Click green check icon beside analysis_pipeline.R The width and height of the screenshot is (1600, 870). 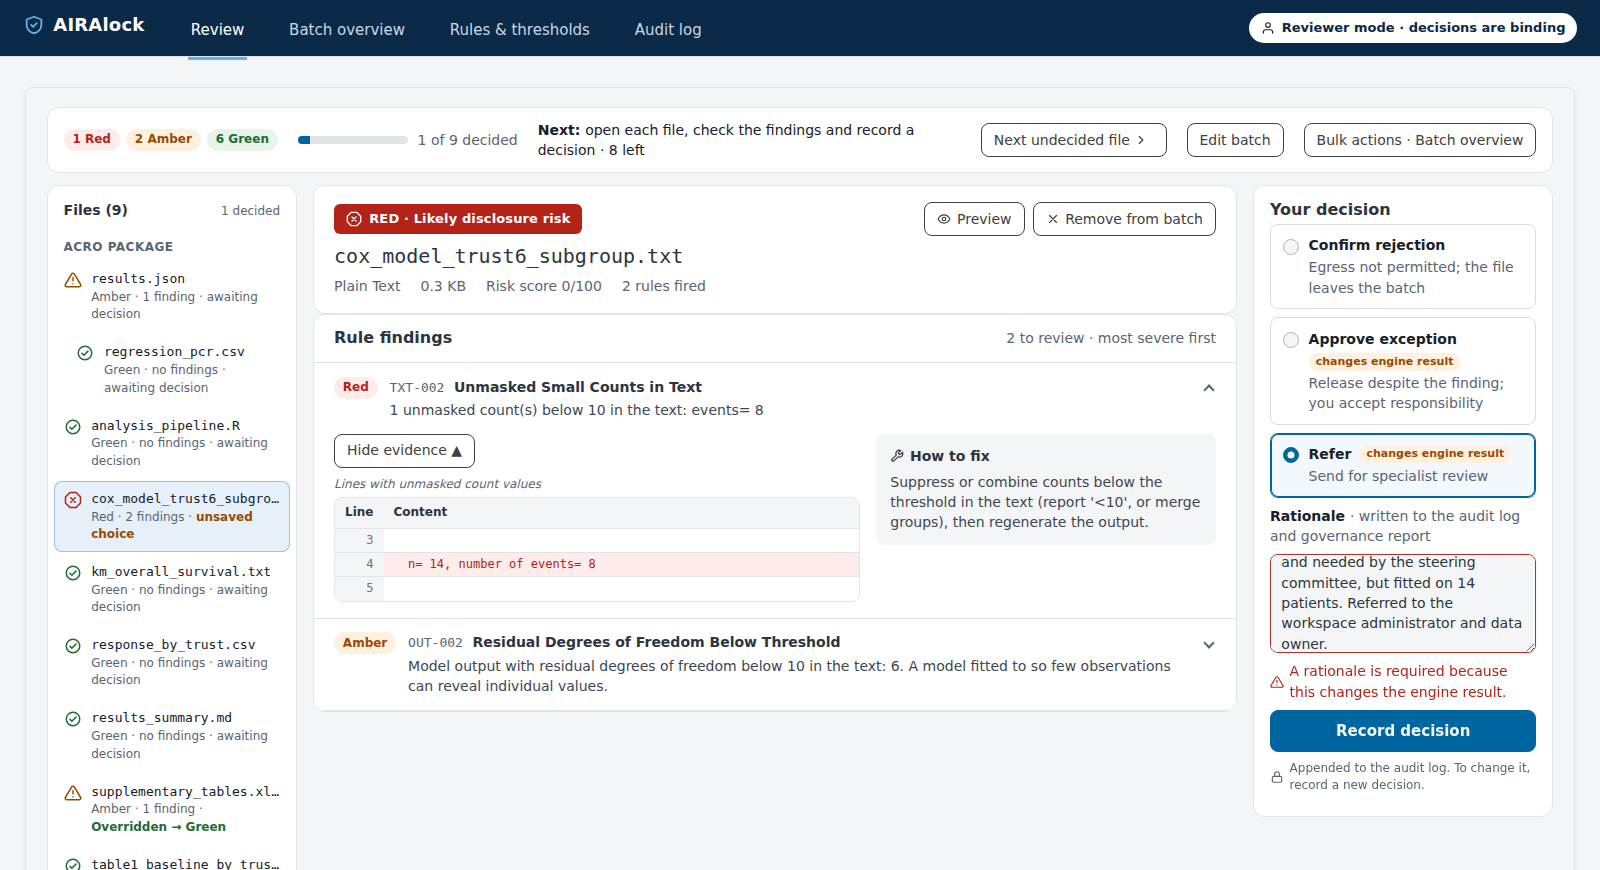73,427
